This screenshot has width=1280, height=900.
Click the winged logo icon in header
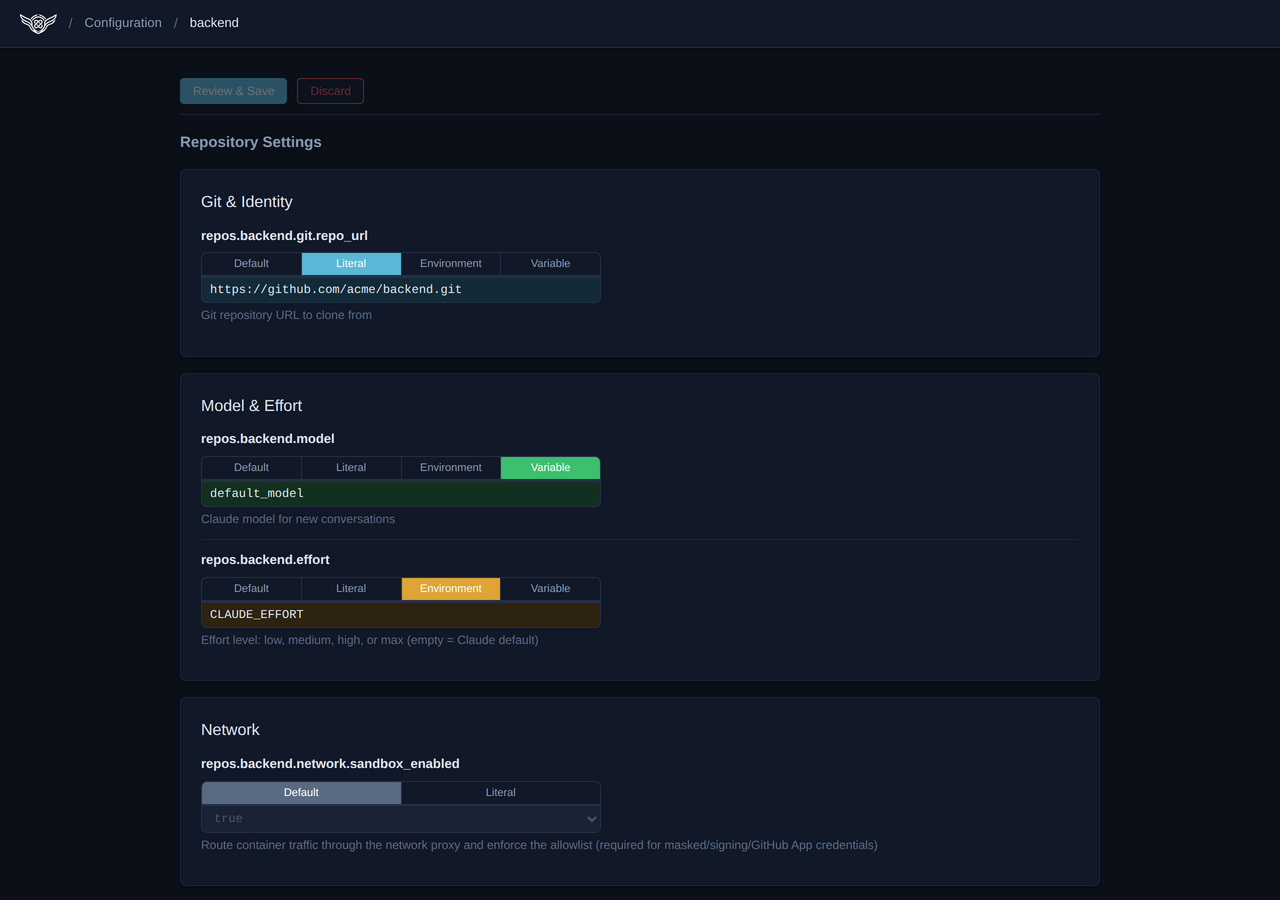38,23
